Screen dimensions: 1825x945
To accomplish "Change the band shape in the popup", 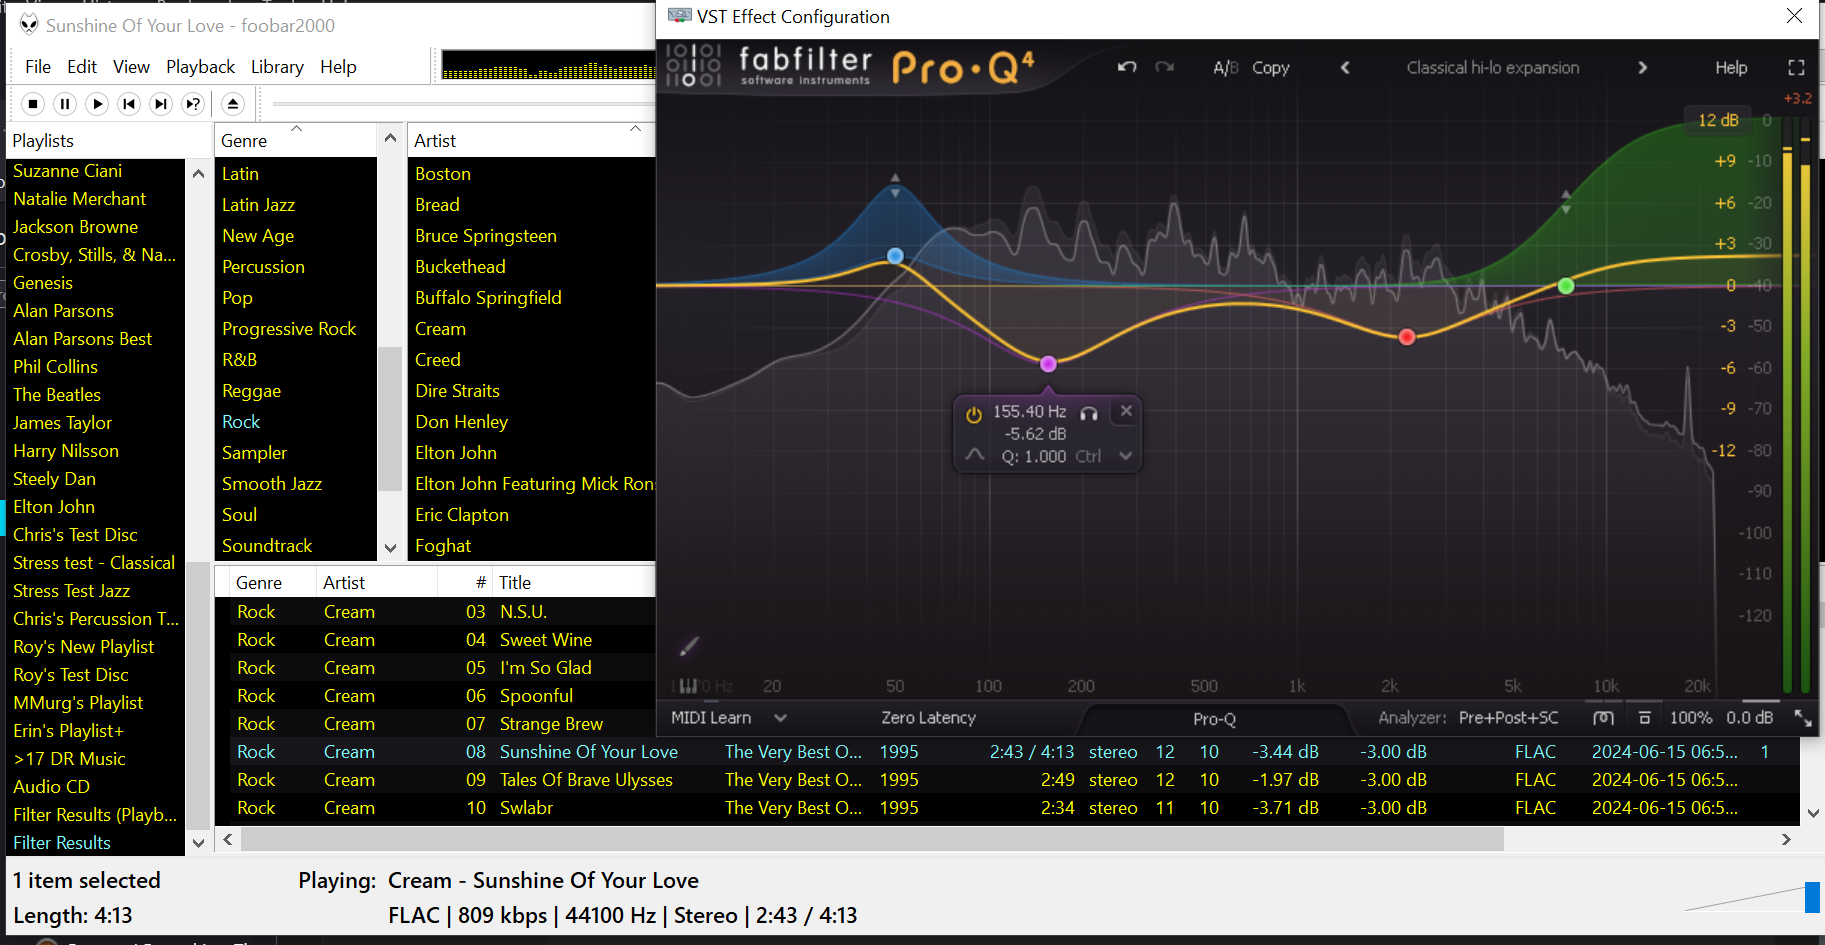I will tap(975, 455).
